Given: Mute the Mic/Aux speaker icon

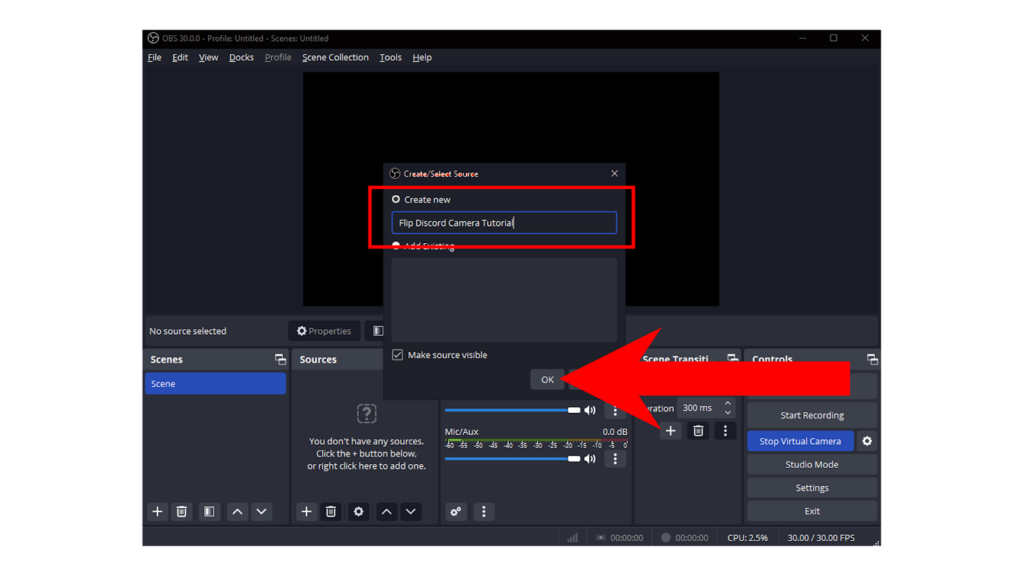Looking at the screenshot, I should coord(590,458).
